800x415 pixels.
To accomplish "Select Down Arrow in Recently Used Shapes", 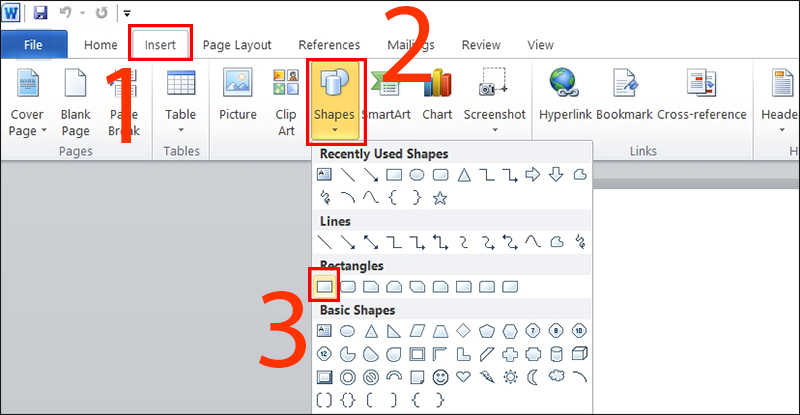I will [x=556, y=175].
